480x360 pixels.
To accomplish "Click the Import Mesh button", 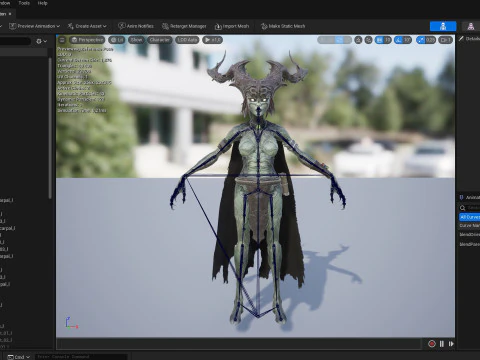I will pyautogui.click(x=232, y=26).
